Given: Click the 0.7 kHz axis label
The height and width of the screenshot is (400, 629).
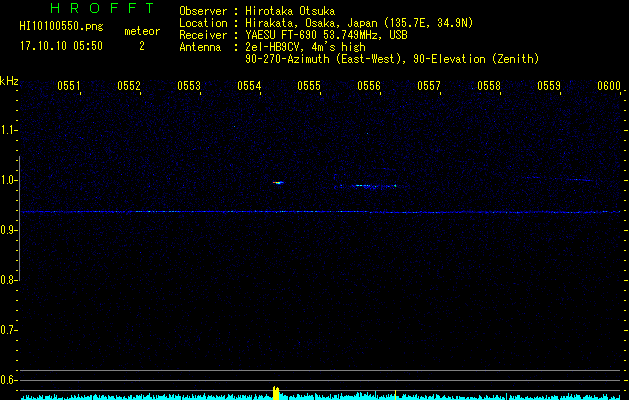Looking at the screenshot, I should (8, 330).
